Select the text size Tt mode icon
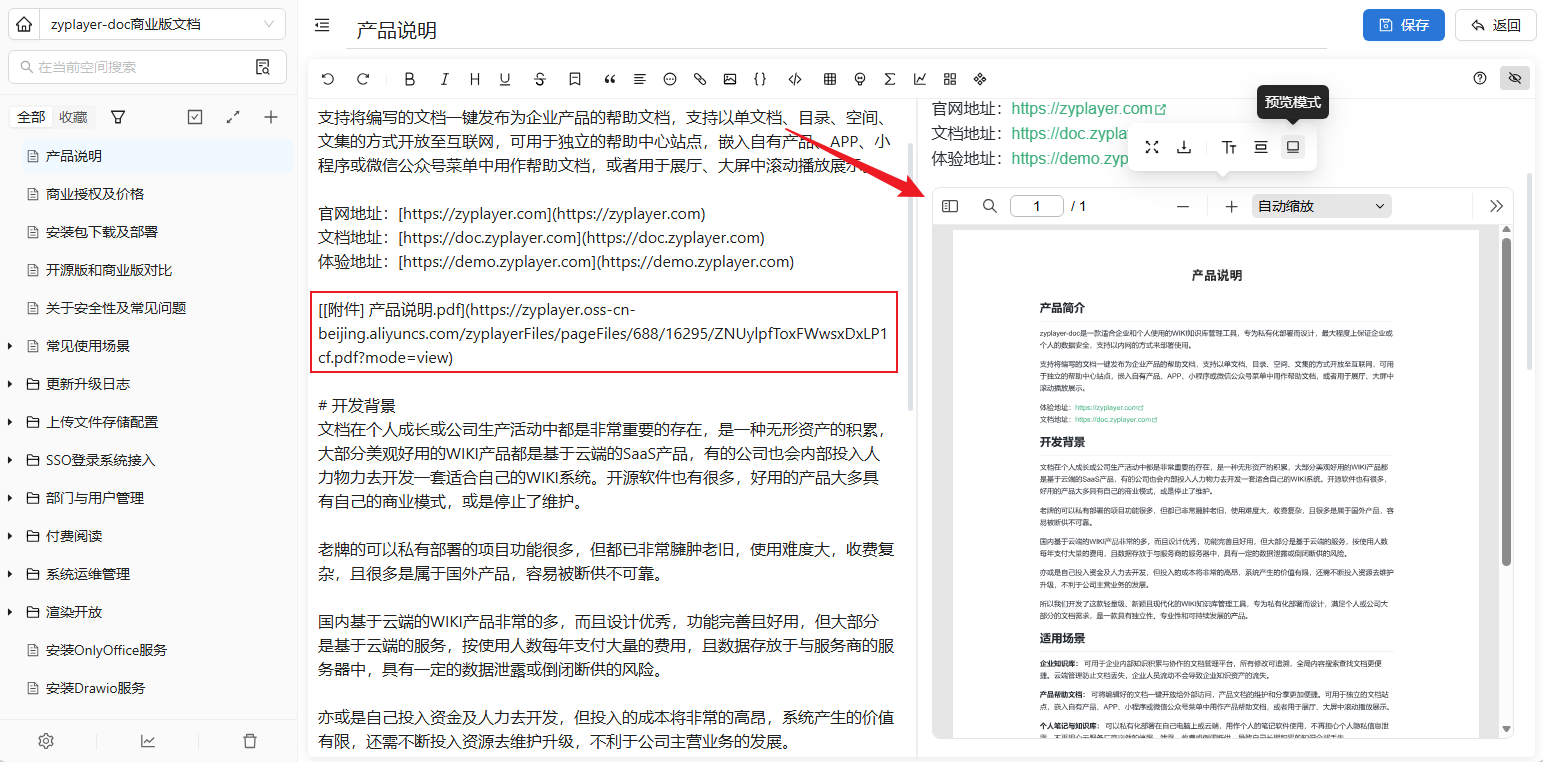Screen dimensions: 1543x762 pos(1229,147)
